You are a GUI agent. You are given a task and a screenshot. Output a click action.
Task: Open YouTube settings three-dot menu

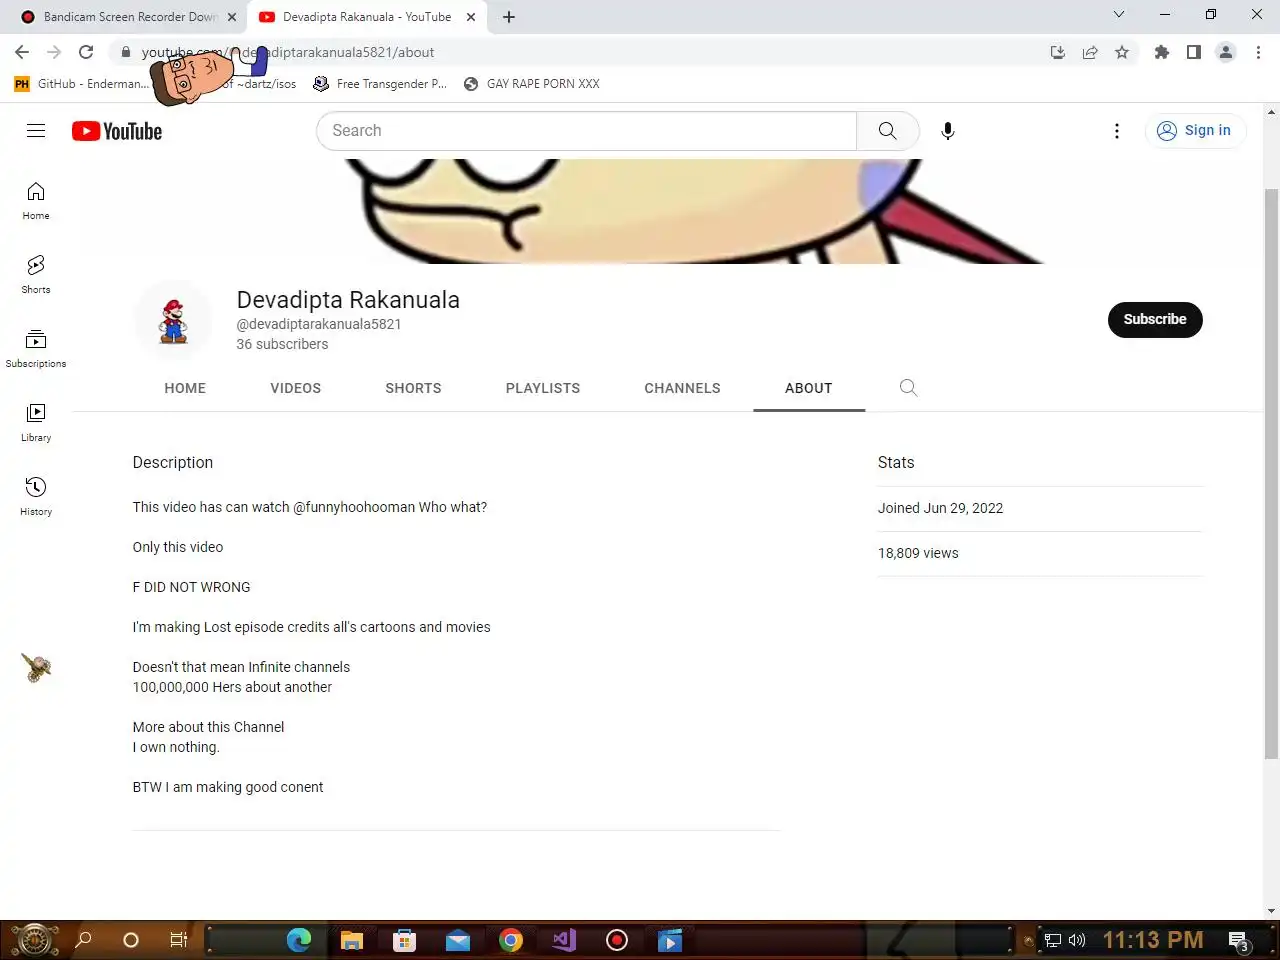tap(1117, 131)
